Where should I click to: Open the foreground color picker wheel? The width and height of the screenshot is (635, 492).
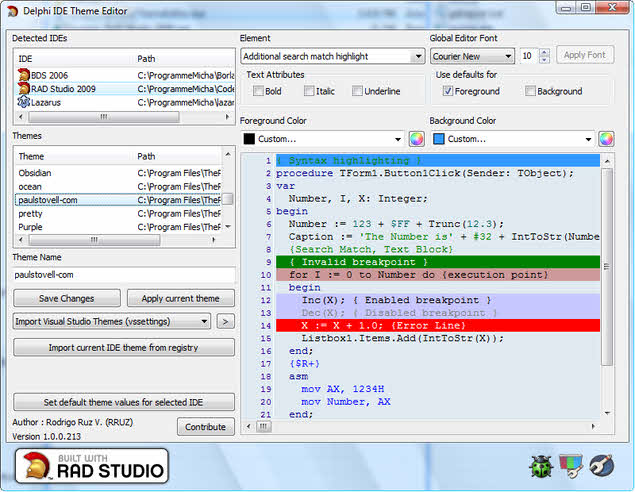pyautogui.click(x=416, y=139)
